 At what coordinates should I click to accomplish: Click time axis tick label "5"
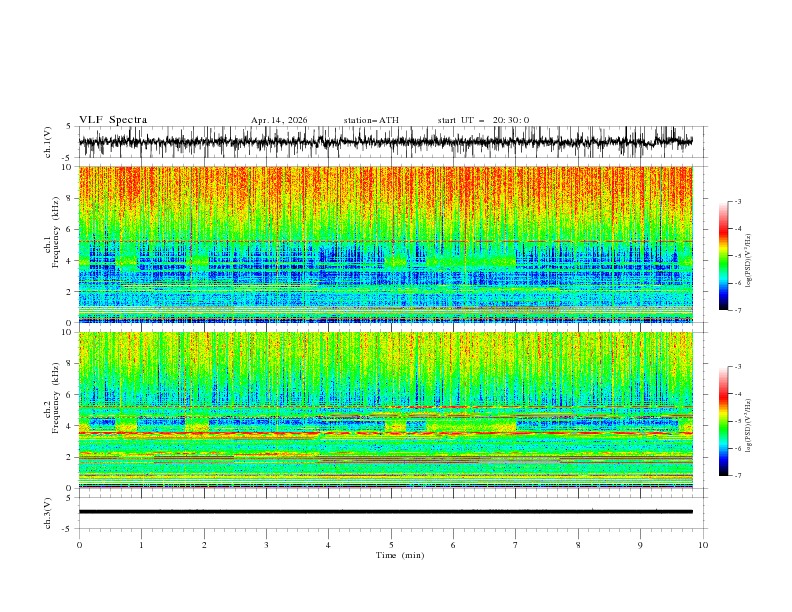pos(391,545)
